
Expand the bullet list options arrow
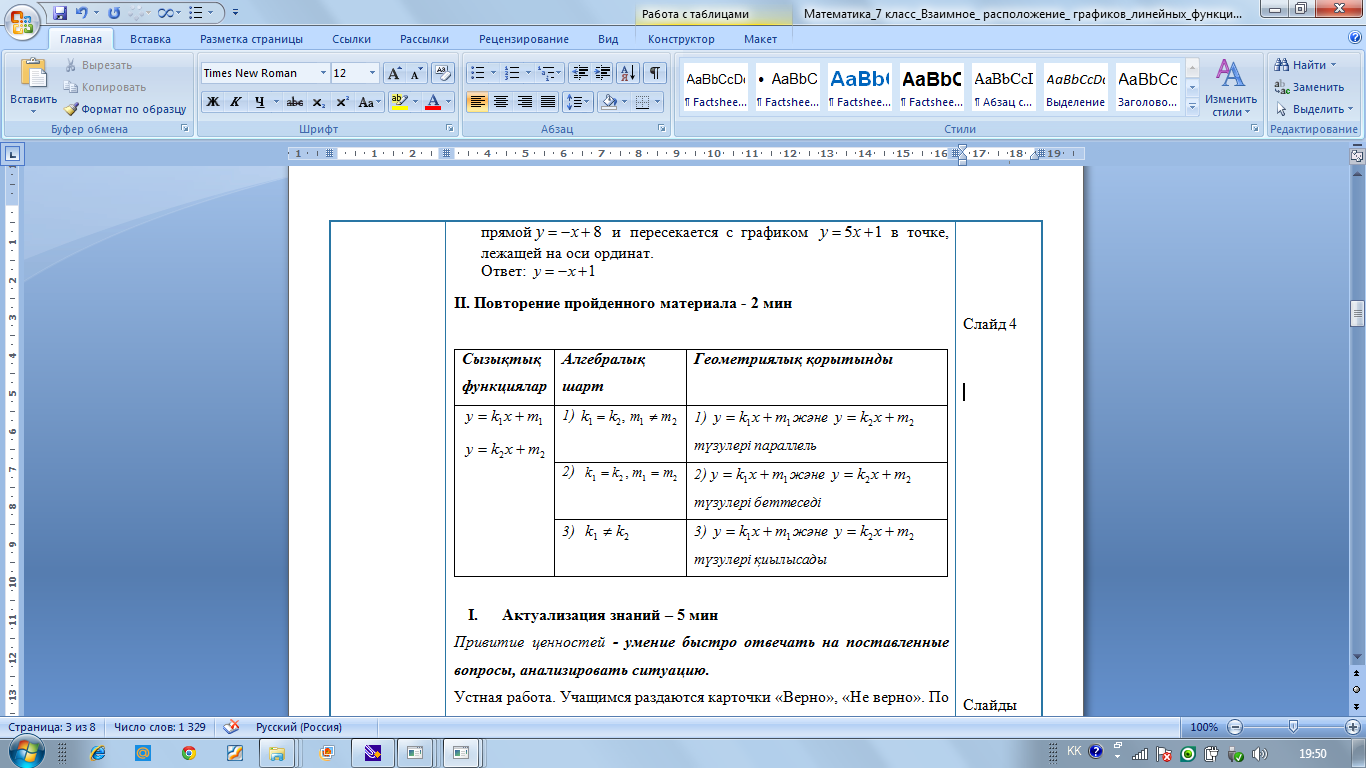[x=494, y=73]
